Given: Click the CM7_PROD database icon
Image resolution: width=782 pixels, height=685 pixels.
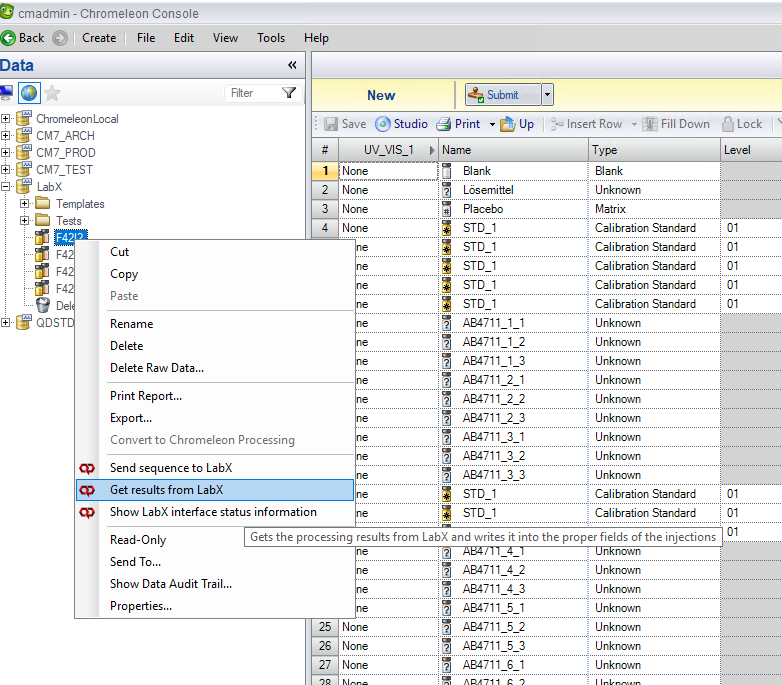Looking at the screenshot, I should pyautogui.click(x=24, y=152).
